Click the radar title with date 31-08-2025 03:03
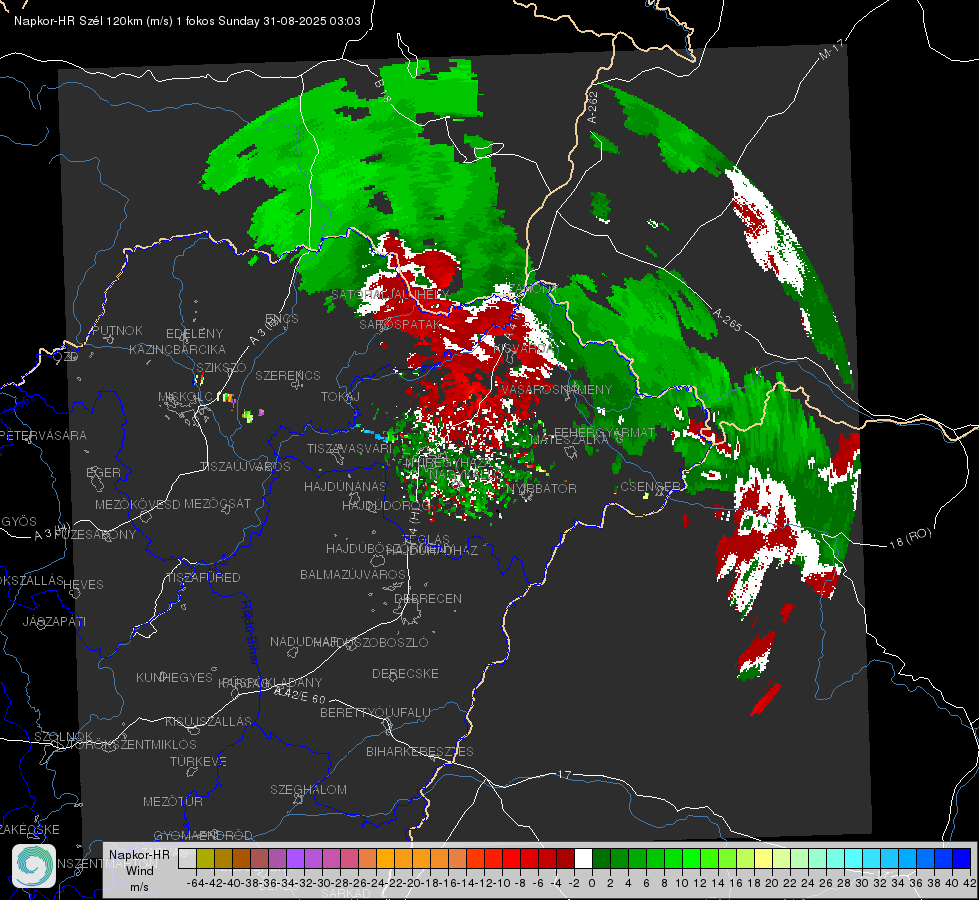 pos(187,21)
